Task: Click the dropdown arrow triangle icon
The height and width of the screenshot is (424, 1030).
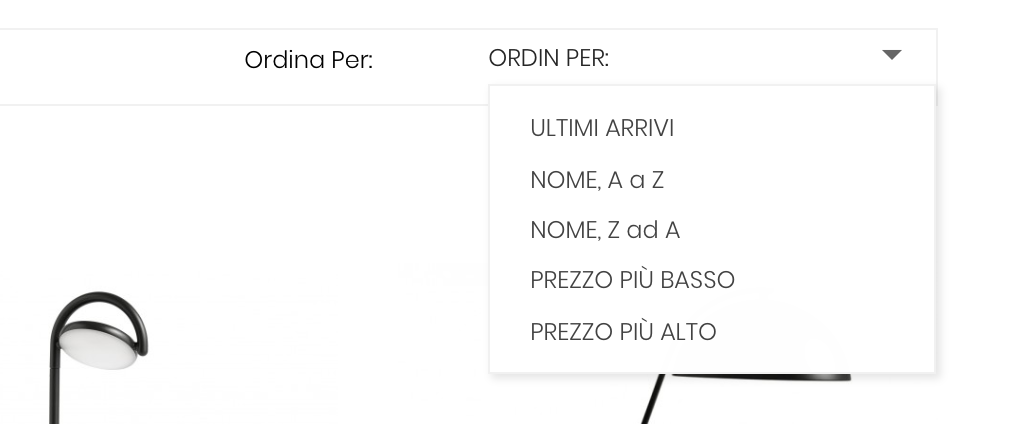Action: pyautogui.click(x=892, y=55)
